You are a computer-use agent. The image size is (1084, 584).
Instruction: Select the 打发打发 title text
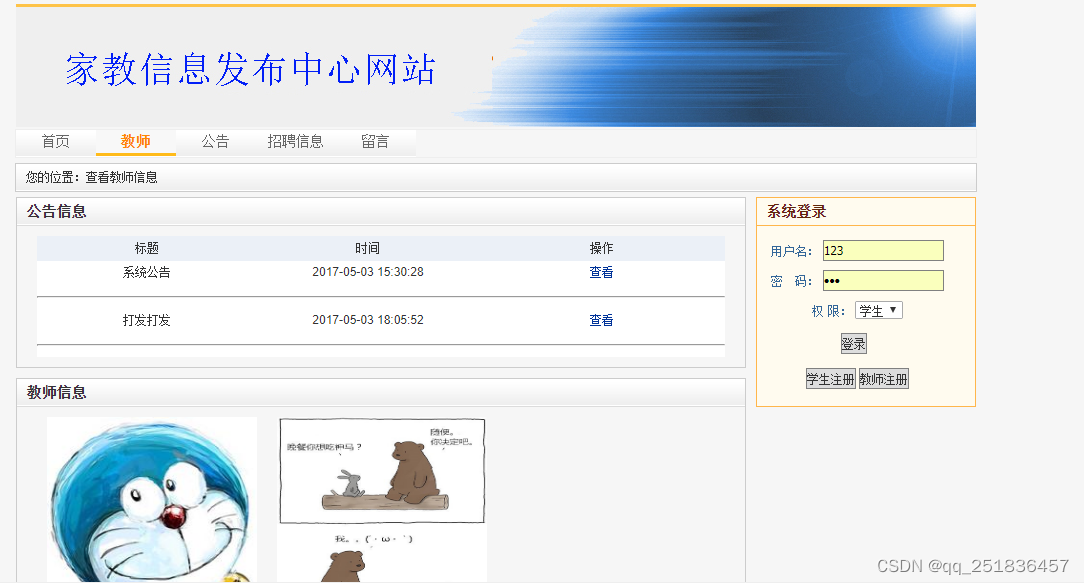(147, 320)
